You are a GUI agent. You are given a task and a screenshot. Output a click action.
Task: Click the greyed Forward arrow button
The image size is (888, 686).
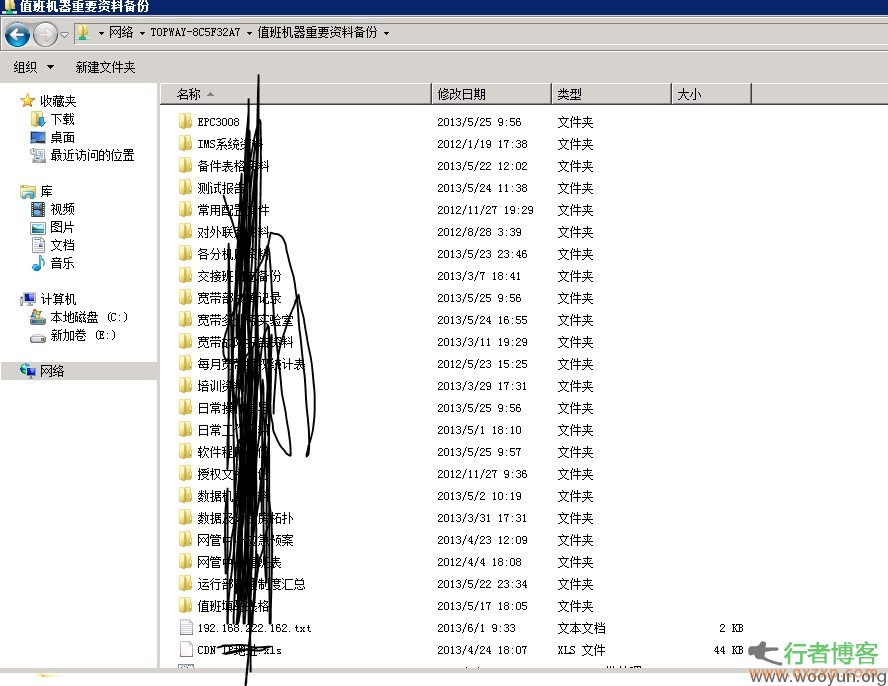tap(45, 35)
